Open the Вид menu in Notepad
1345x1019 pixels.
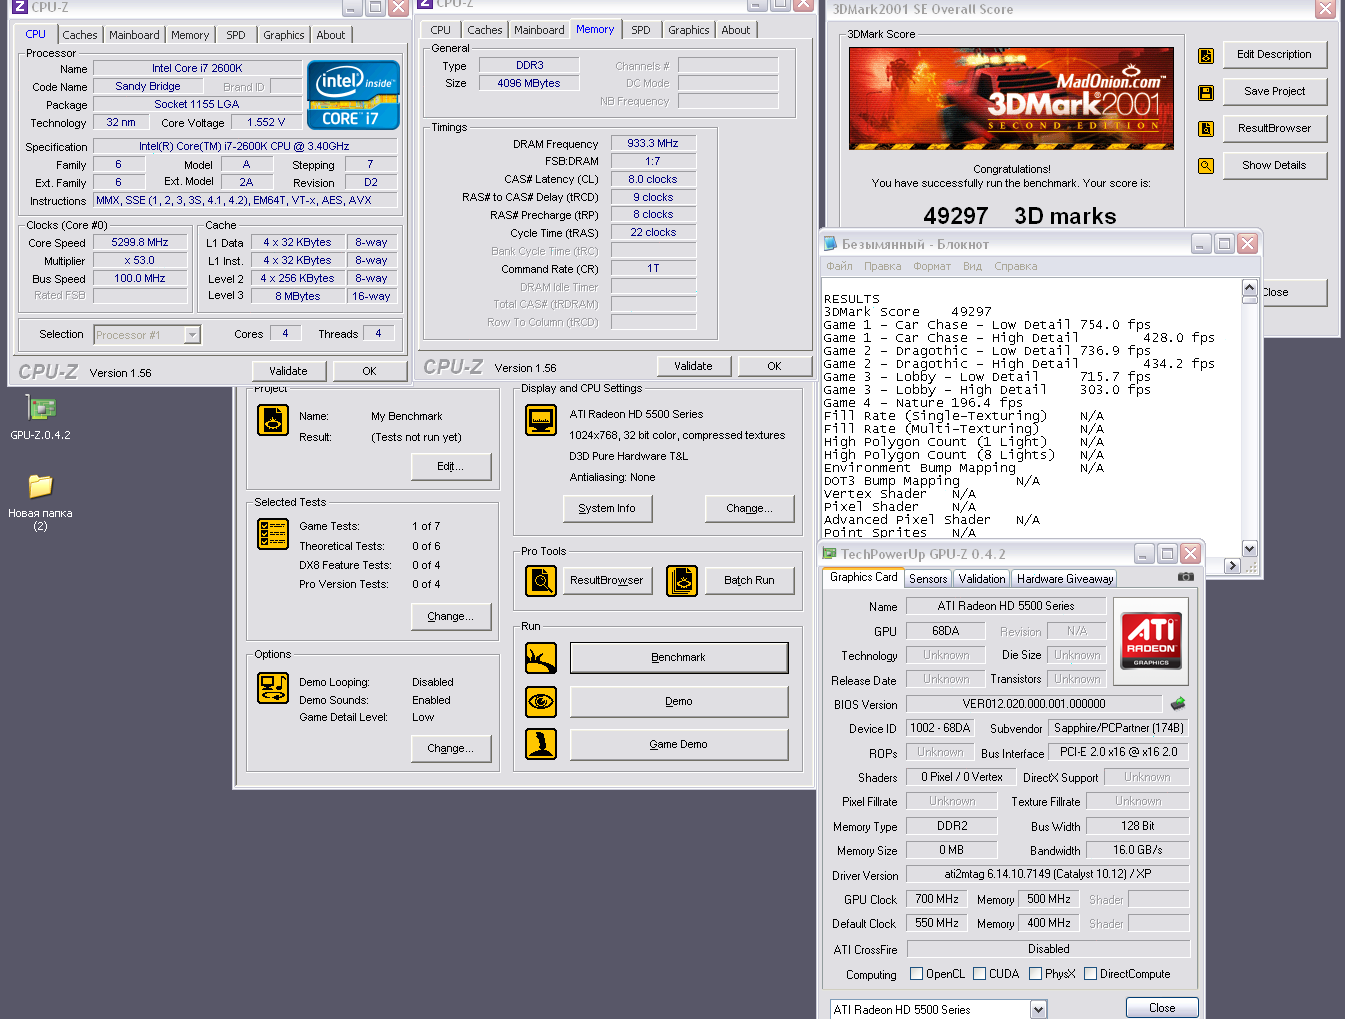coord(972,266)
